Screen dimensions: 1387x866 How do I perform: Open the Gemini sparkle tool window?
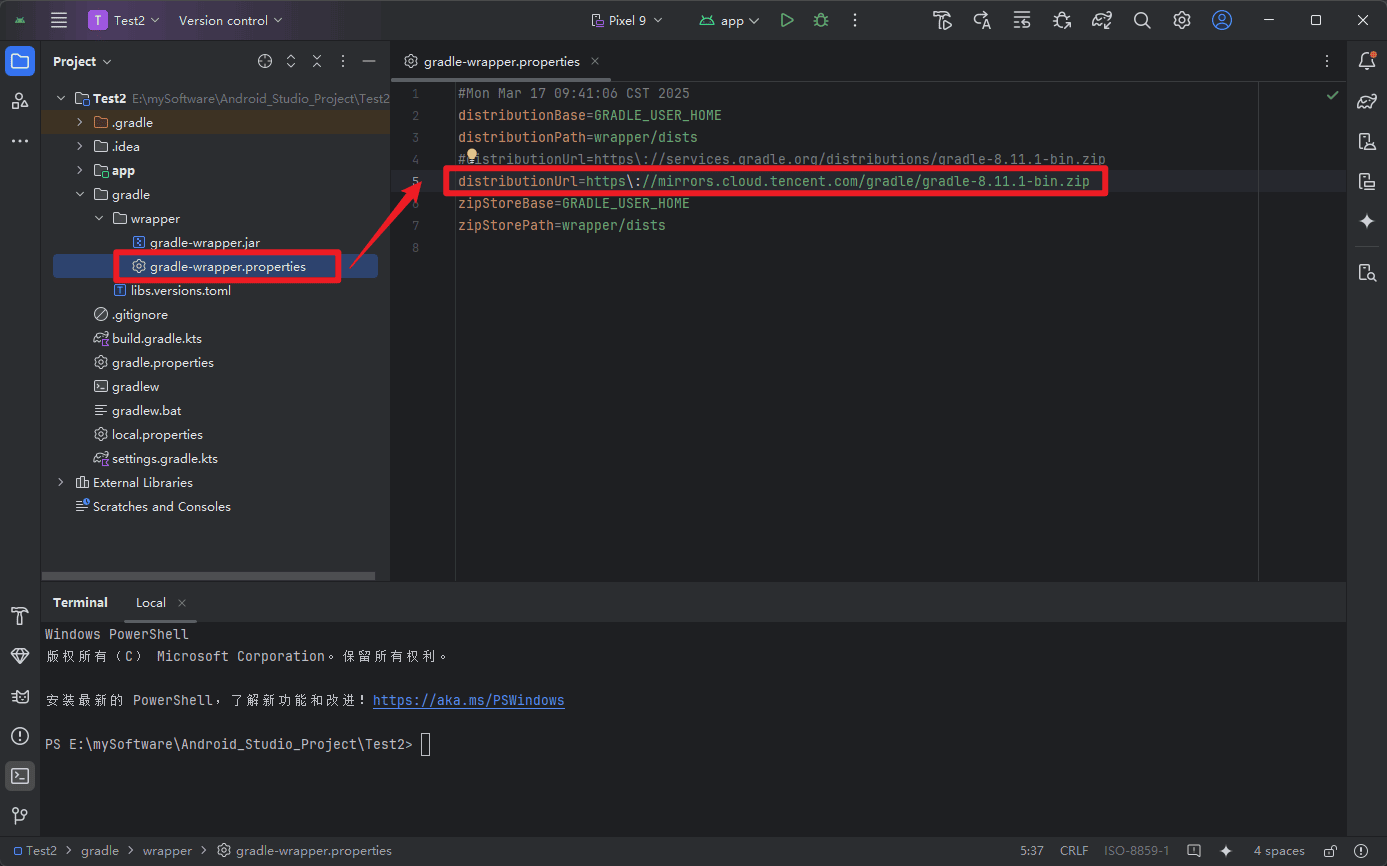pyautogui.click(x=1367, y=221)
